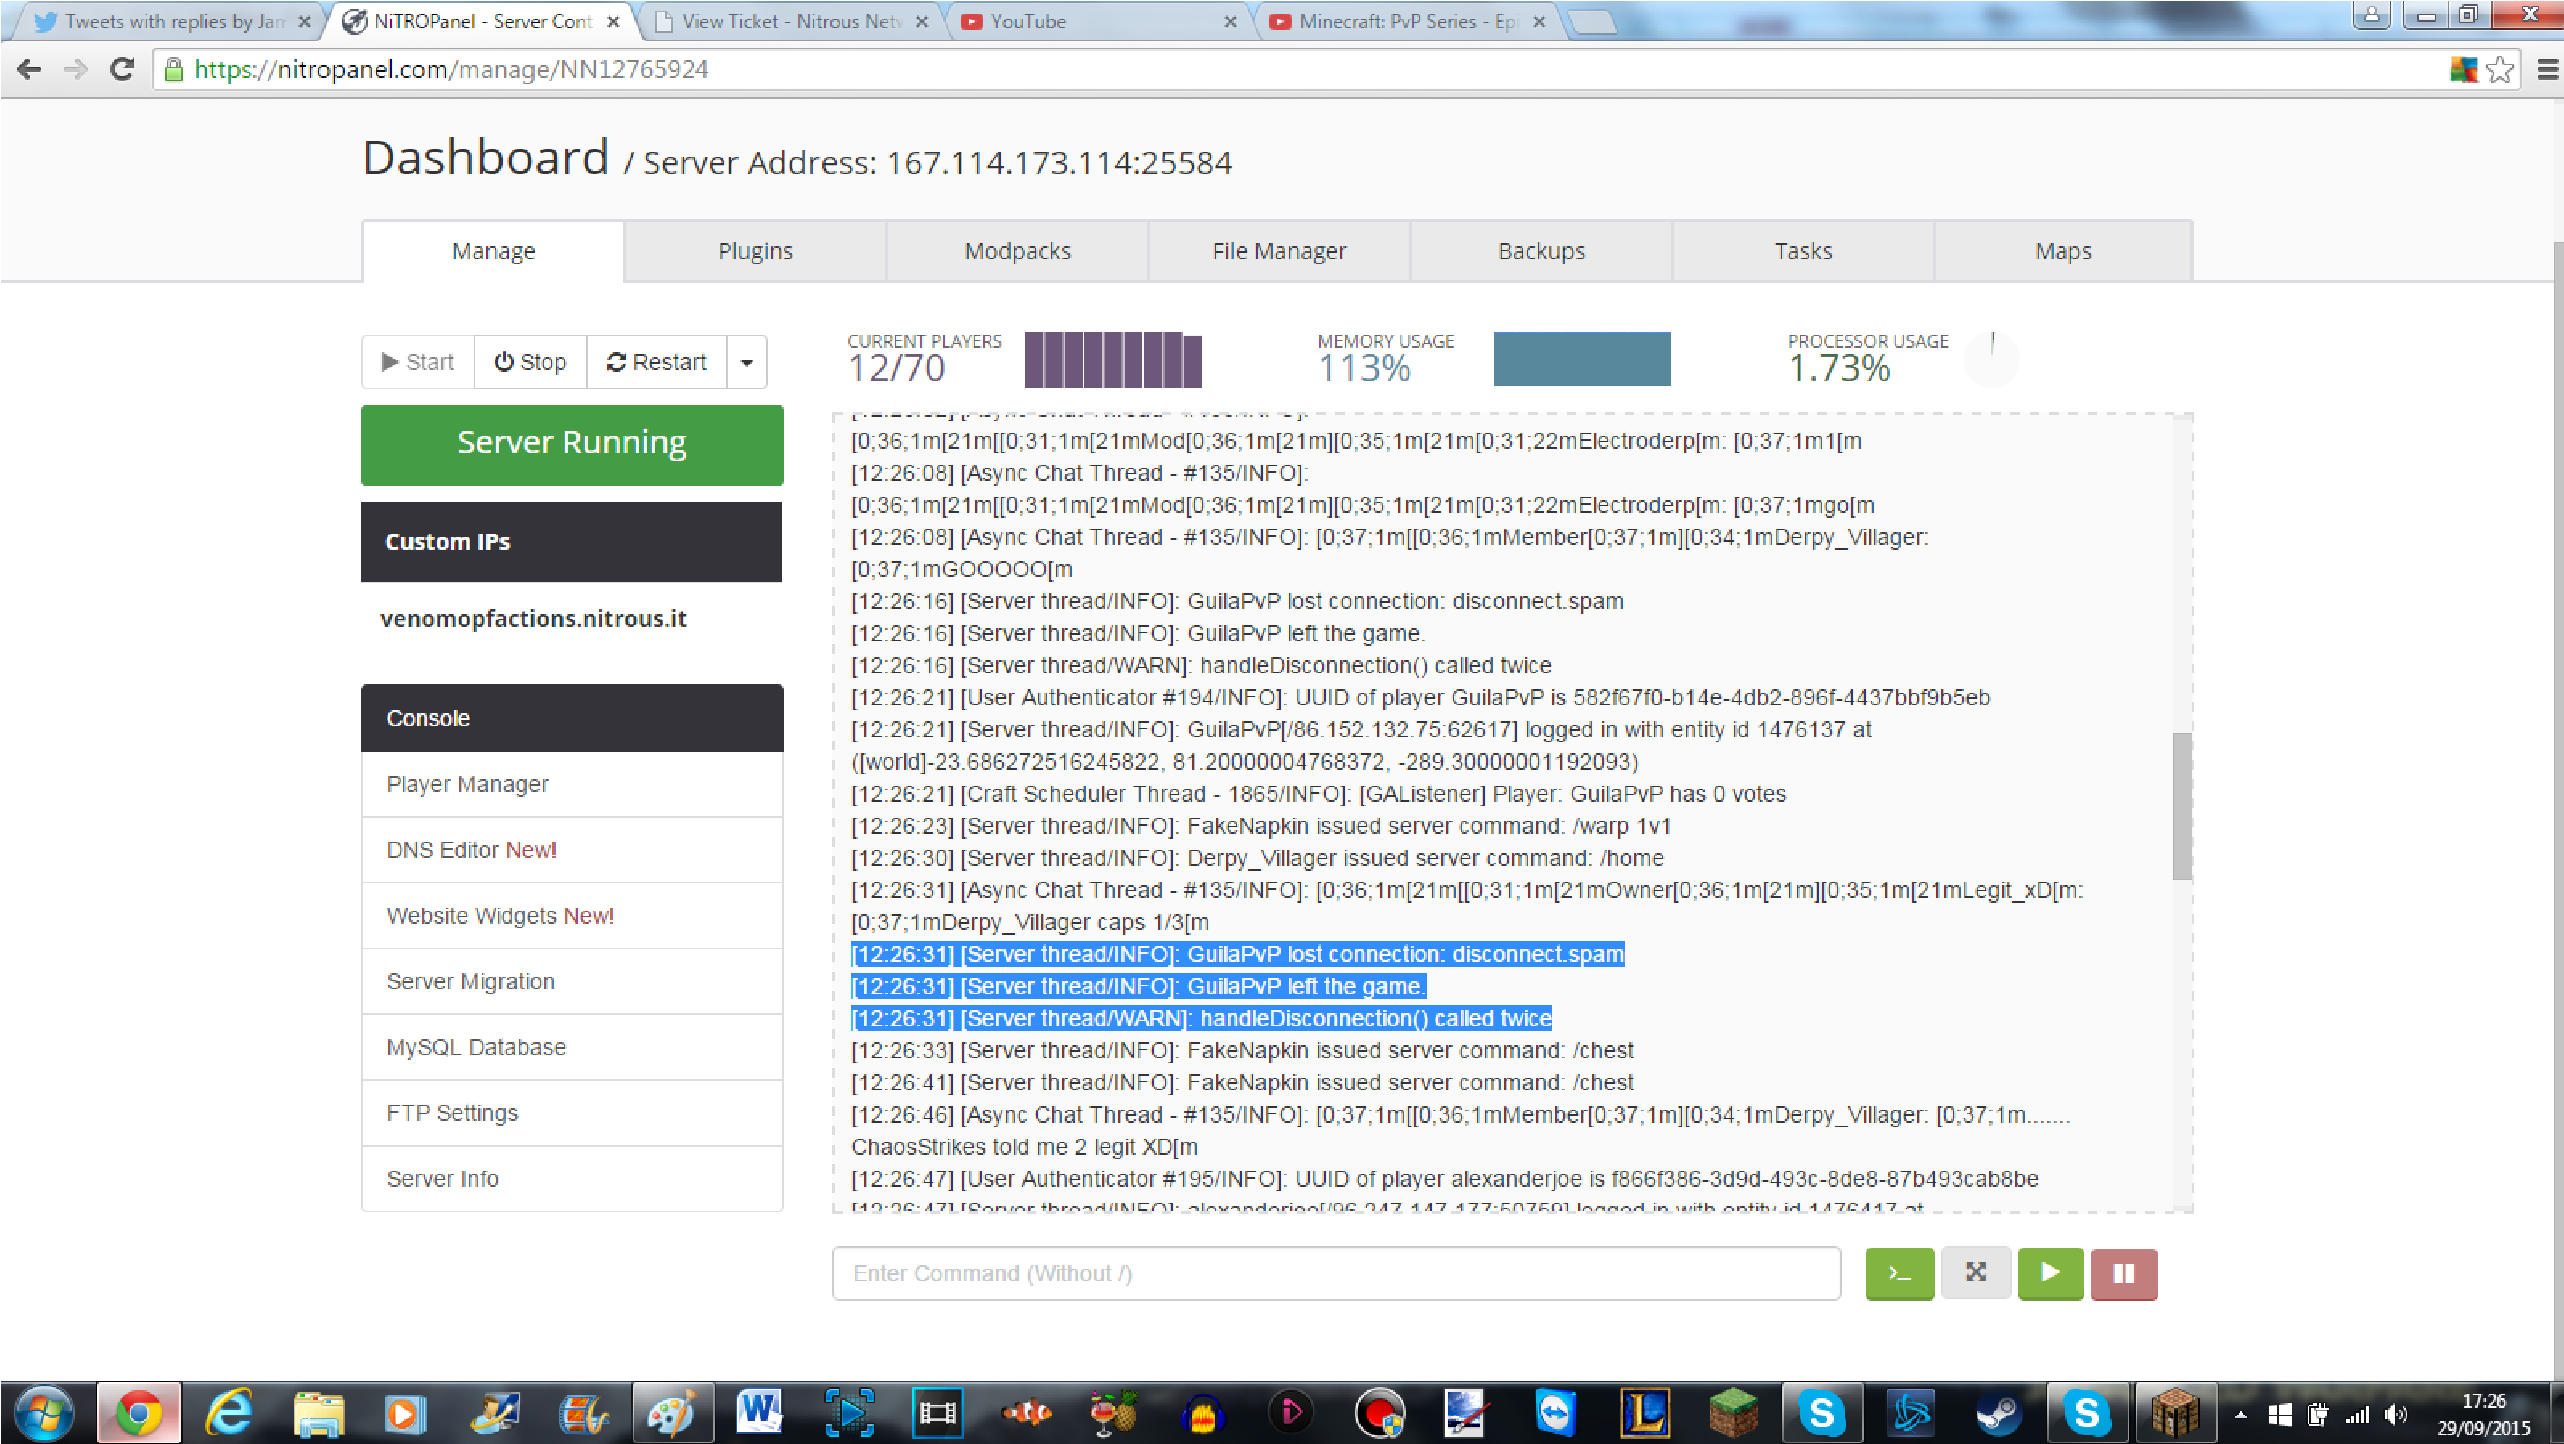This screenshot has height=1444, width=2564.
Task: Open Skype from the taskbar
Action: [1822, 1413]
